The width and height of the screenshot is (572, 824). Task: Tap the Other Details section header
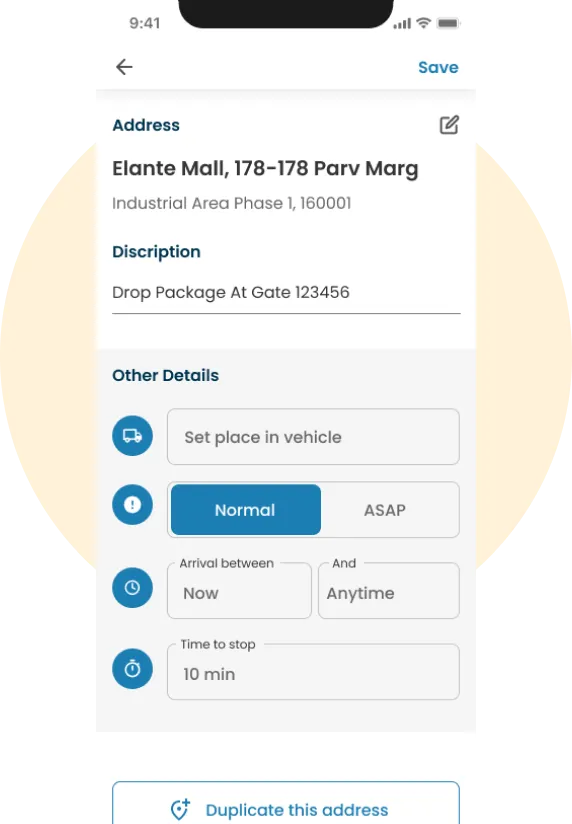coord(166,375)
